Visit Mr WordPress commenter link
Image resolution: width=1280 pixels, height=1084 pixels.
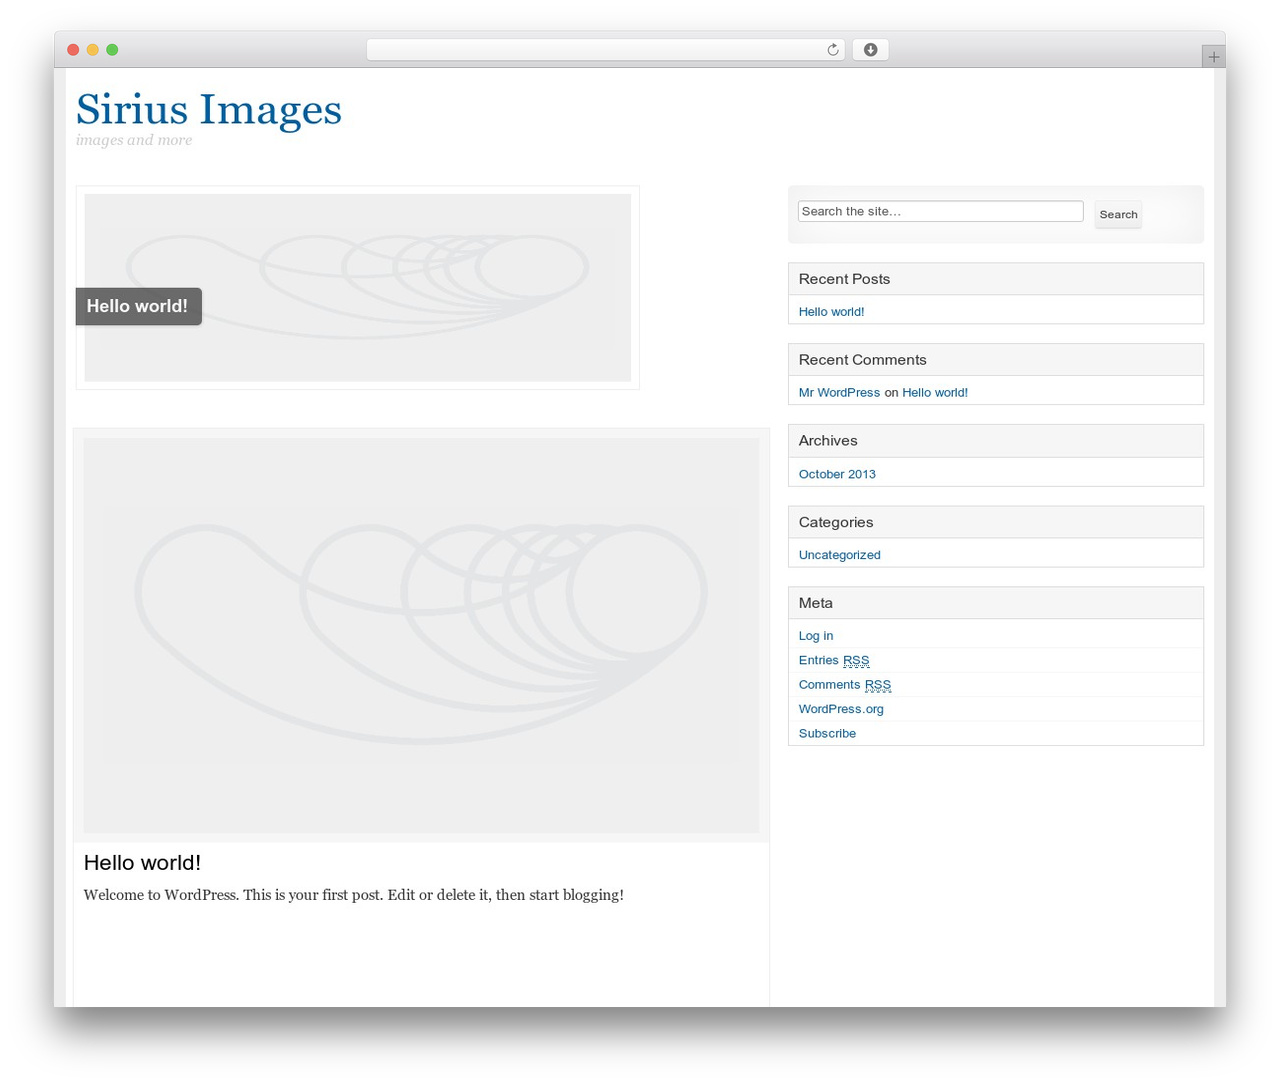click(839, 392)
